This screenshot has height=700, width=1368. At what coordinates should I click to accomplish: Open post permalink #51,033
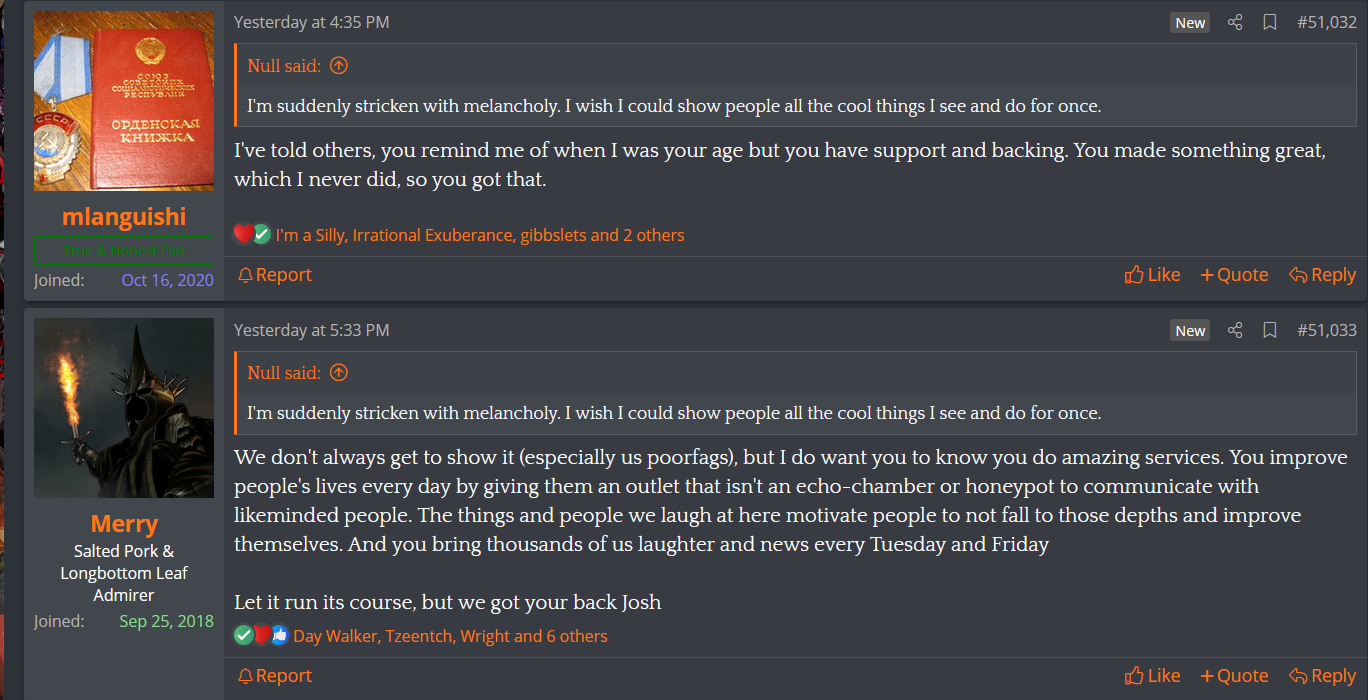point(1326,330)
